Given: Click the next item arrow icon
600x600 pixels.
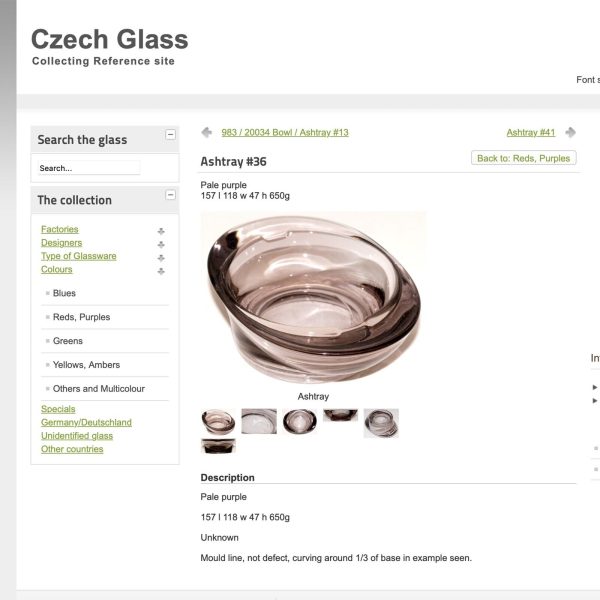Looking at the screenshot, I should coord(570,132).
